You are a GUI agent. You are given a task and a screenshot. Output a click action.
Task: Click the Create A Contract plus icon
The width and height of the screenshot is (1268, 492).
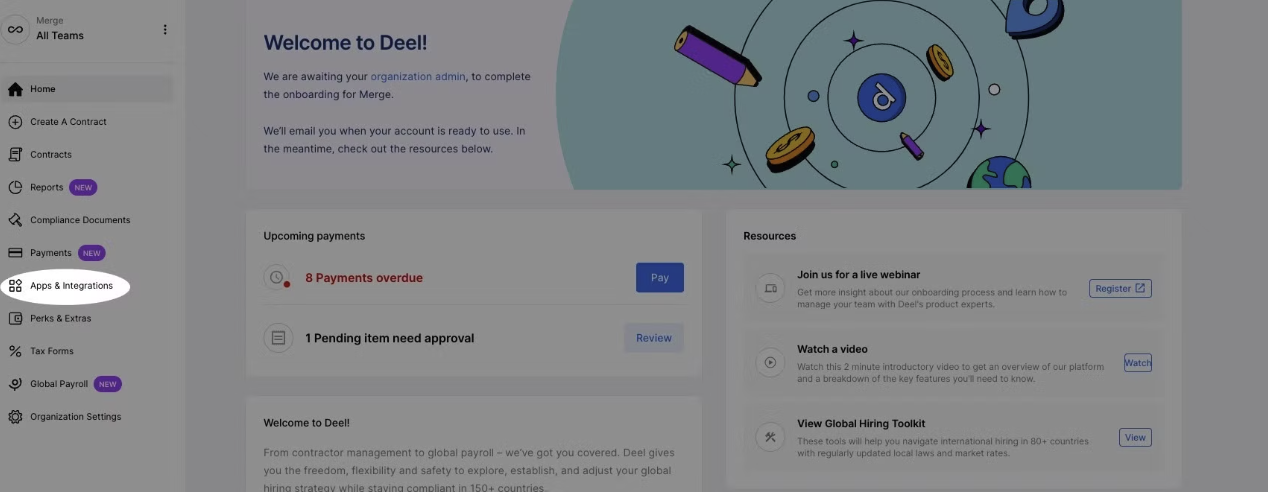click(15, 122)
